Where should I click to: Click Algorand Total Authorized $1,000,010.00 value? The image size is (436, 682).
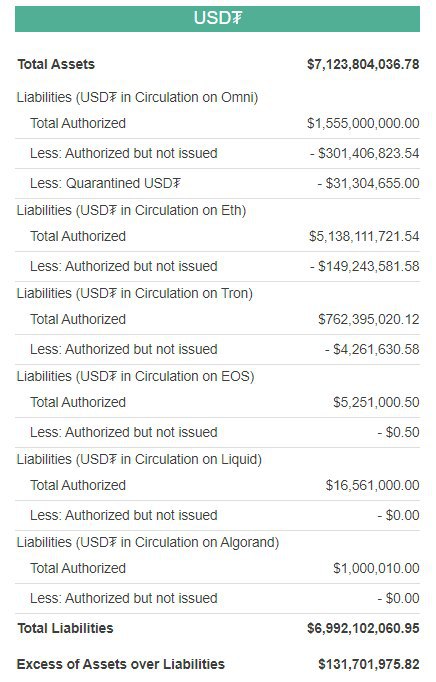pyautogui.click(x=376, y=568)
